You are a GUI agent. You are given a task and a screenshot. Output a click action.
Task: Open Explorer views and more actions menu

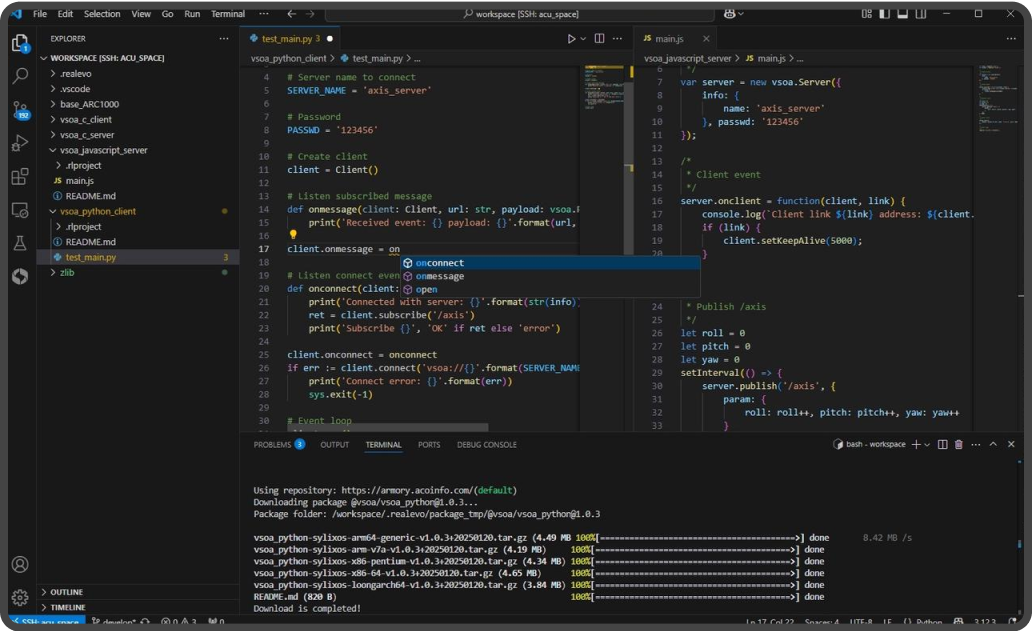coord(224,39)
